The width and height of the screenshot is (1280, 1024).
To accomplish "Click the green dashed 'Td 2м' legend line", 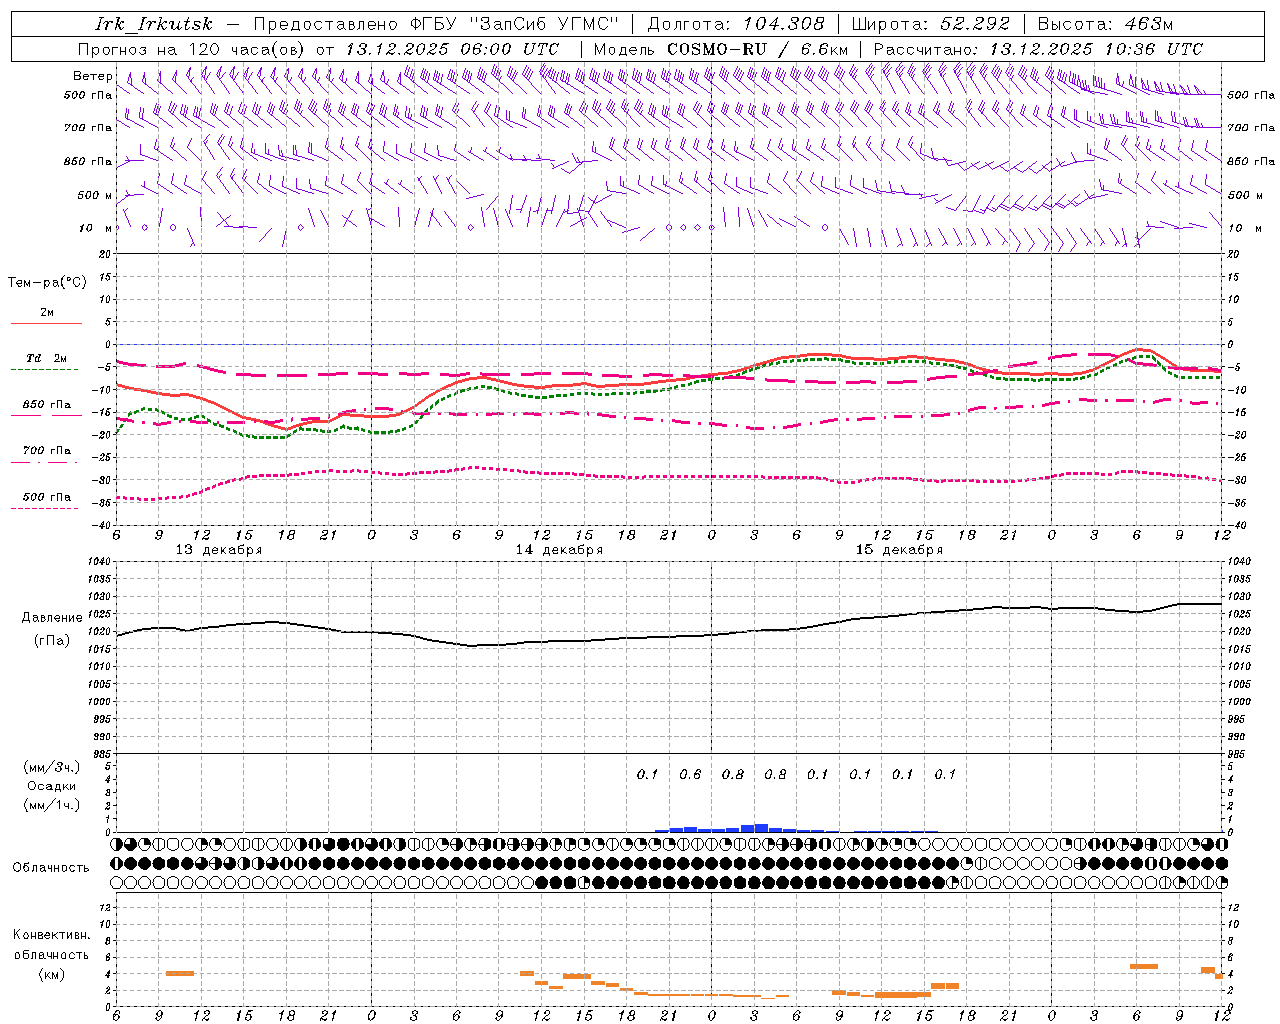I will click(x=44, y=369).
